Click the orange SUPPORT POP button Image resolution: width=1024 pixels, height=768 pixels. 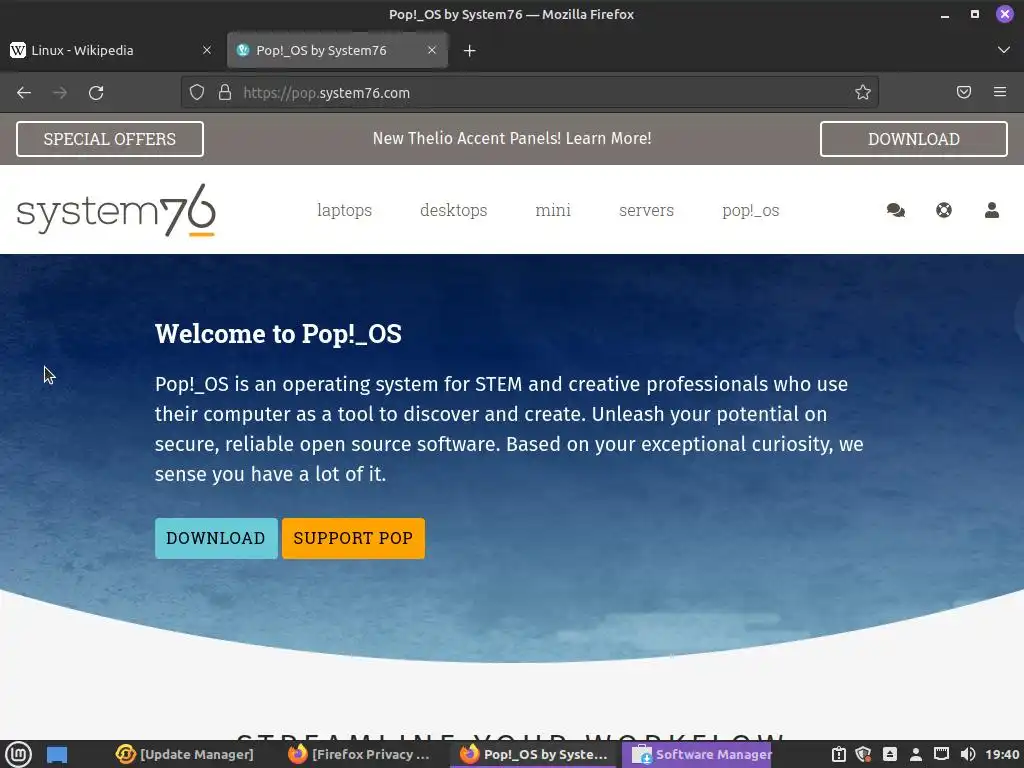pyautogui.click(x=353, y=538)
